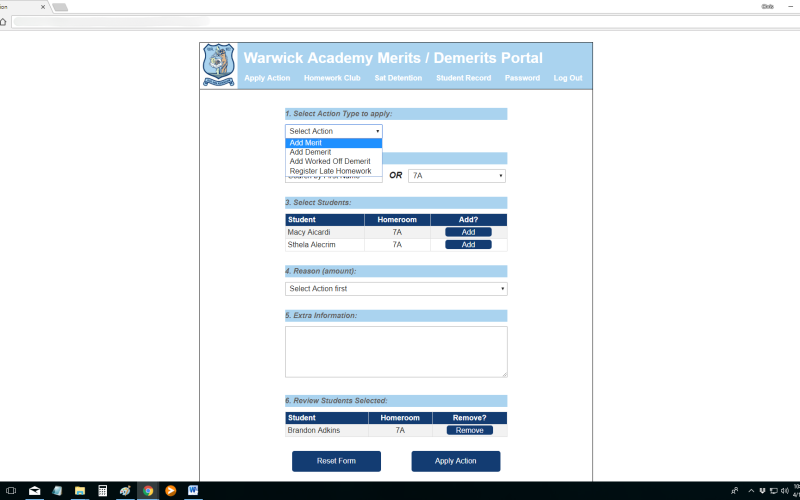This screenshot has height=500, width=800.
Task: Click the Warwick Academy crest logo
Action: point(219,65)
